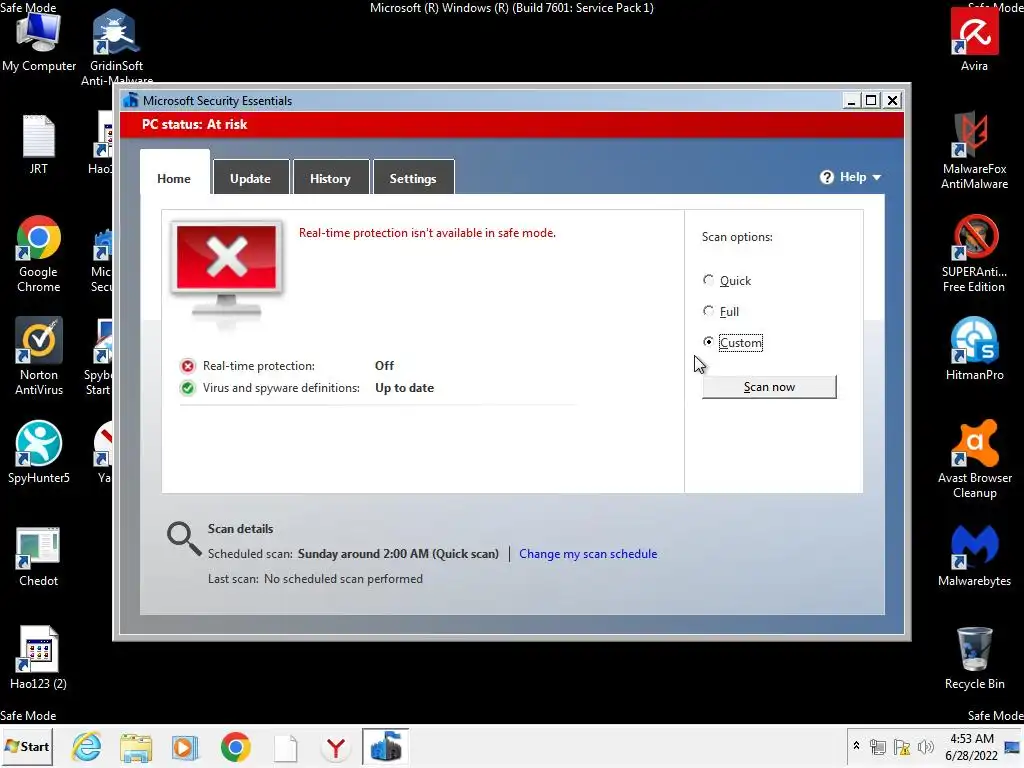Viewport: 1024px width, 768px height.
Task: Switch to the Home tab
Action: point(174,178)
